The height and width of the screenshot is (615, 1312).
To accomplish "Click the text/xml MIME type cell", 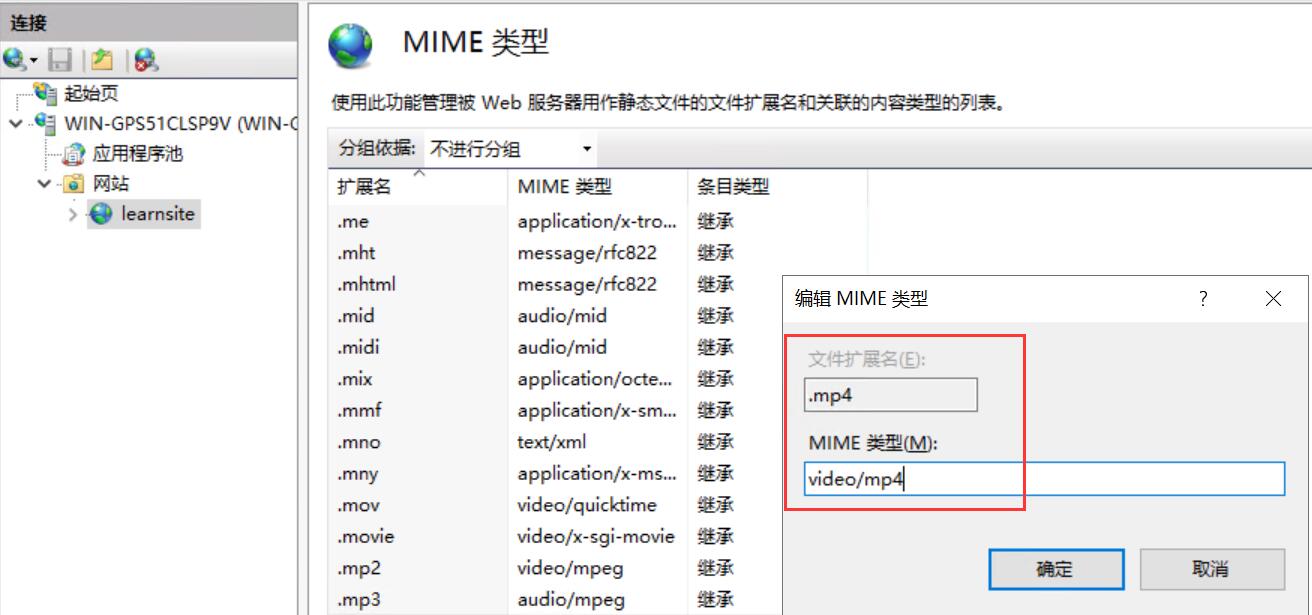I will [551, 442].
